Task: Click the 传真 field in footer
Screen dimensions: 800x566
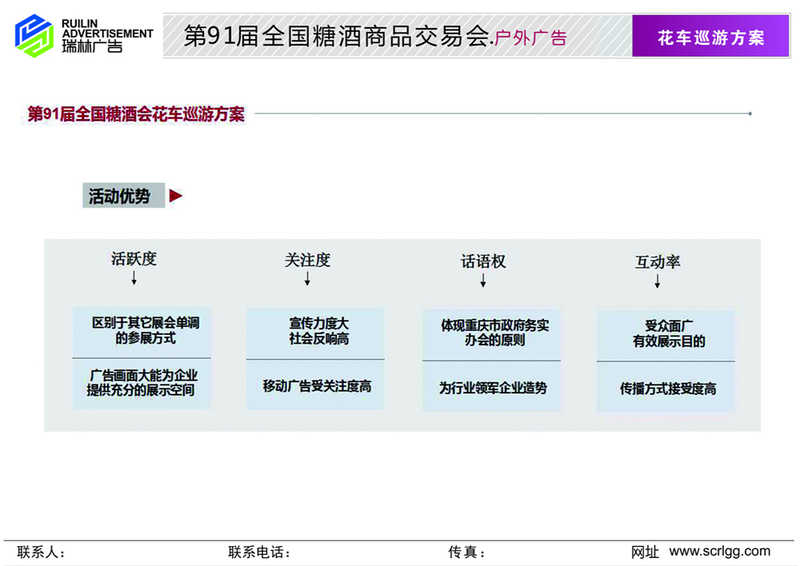Action: click(467, 552)
